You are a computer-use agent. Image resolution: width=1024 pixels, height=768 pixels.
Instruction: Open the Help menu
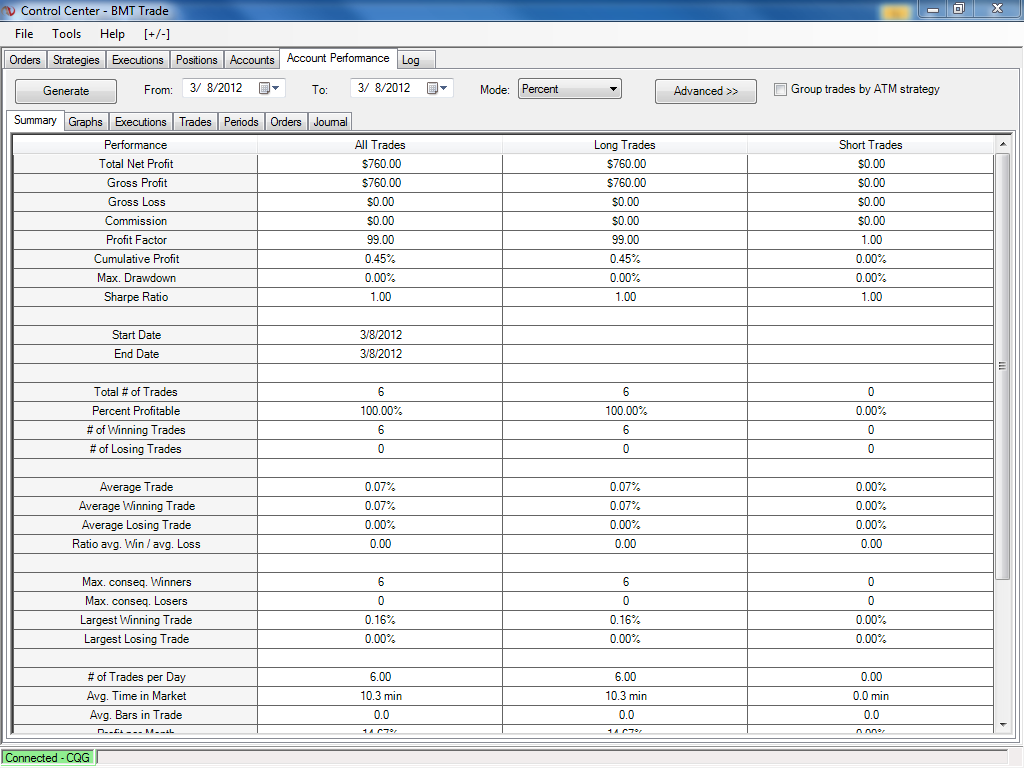point(112,34)
